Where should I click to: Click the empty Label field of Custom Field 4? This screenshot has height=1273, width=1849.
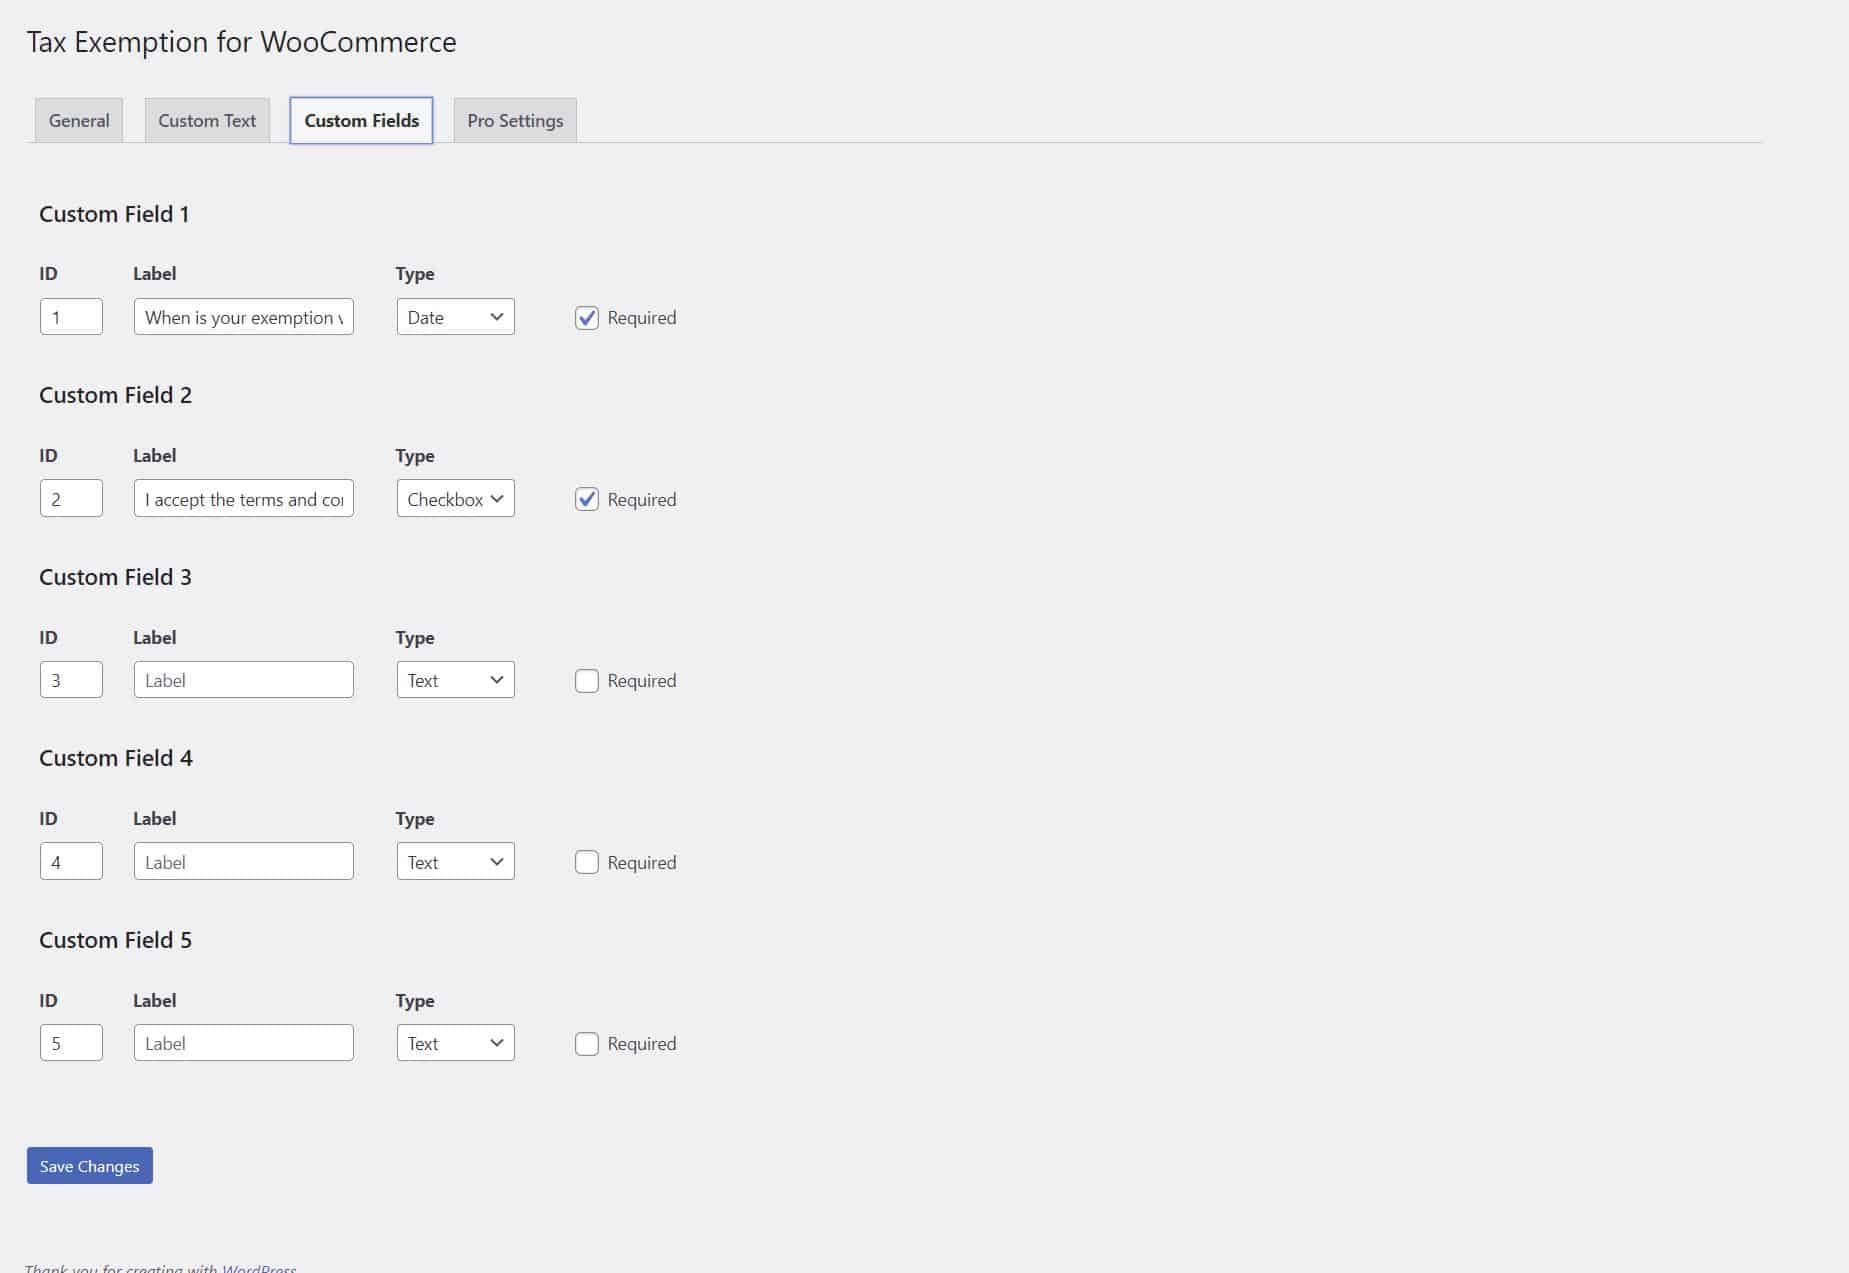coord(244,861)
